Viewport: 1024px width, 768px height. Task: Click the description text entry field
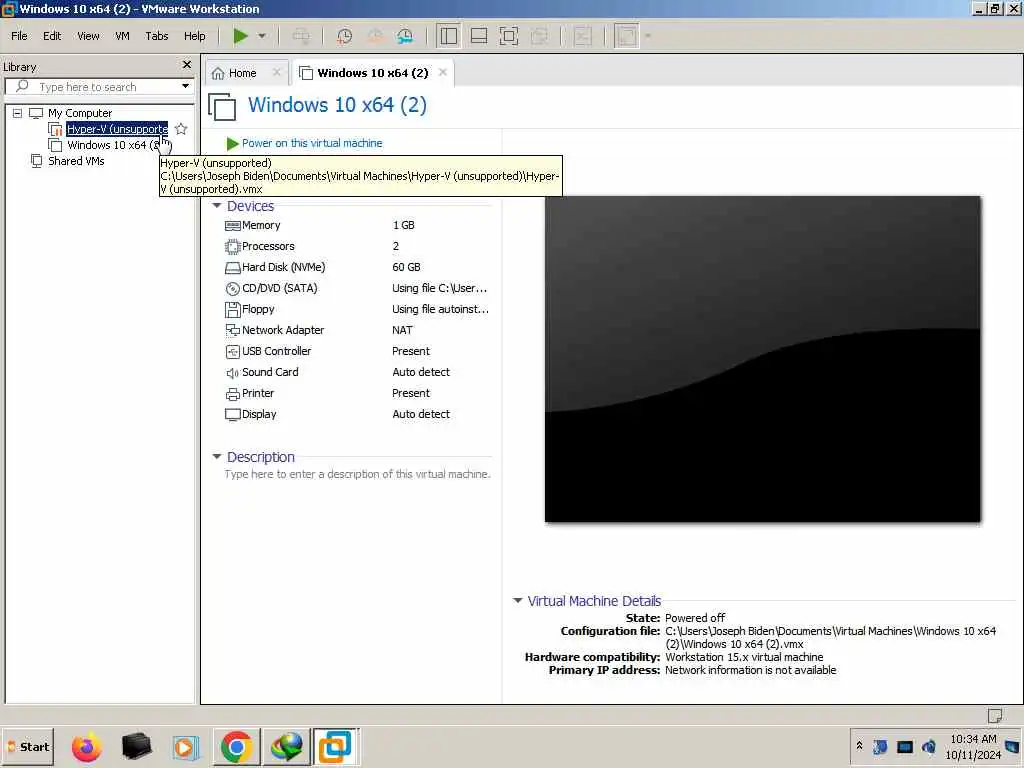(x=357, y=474)
